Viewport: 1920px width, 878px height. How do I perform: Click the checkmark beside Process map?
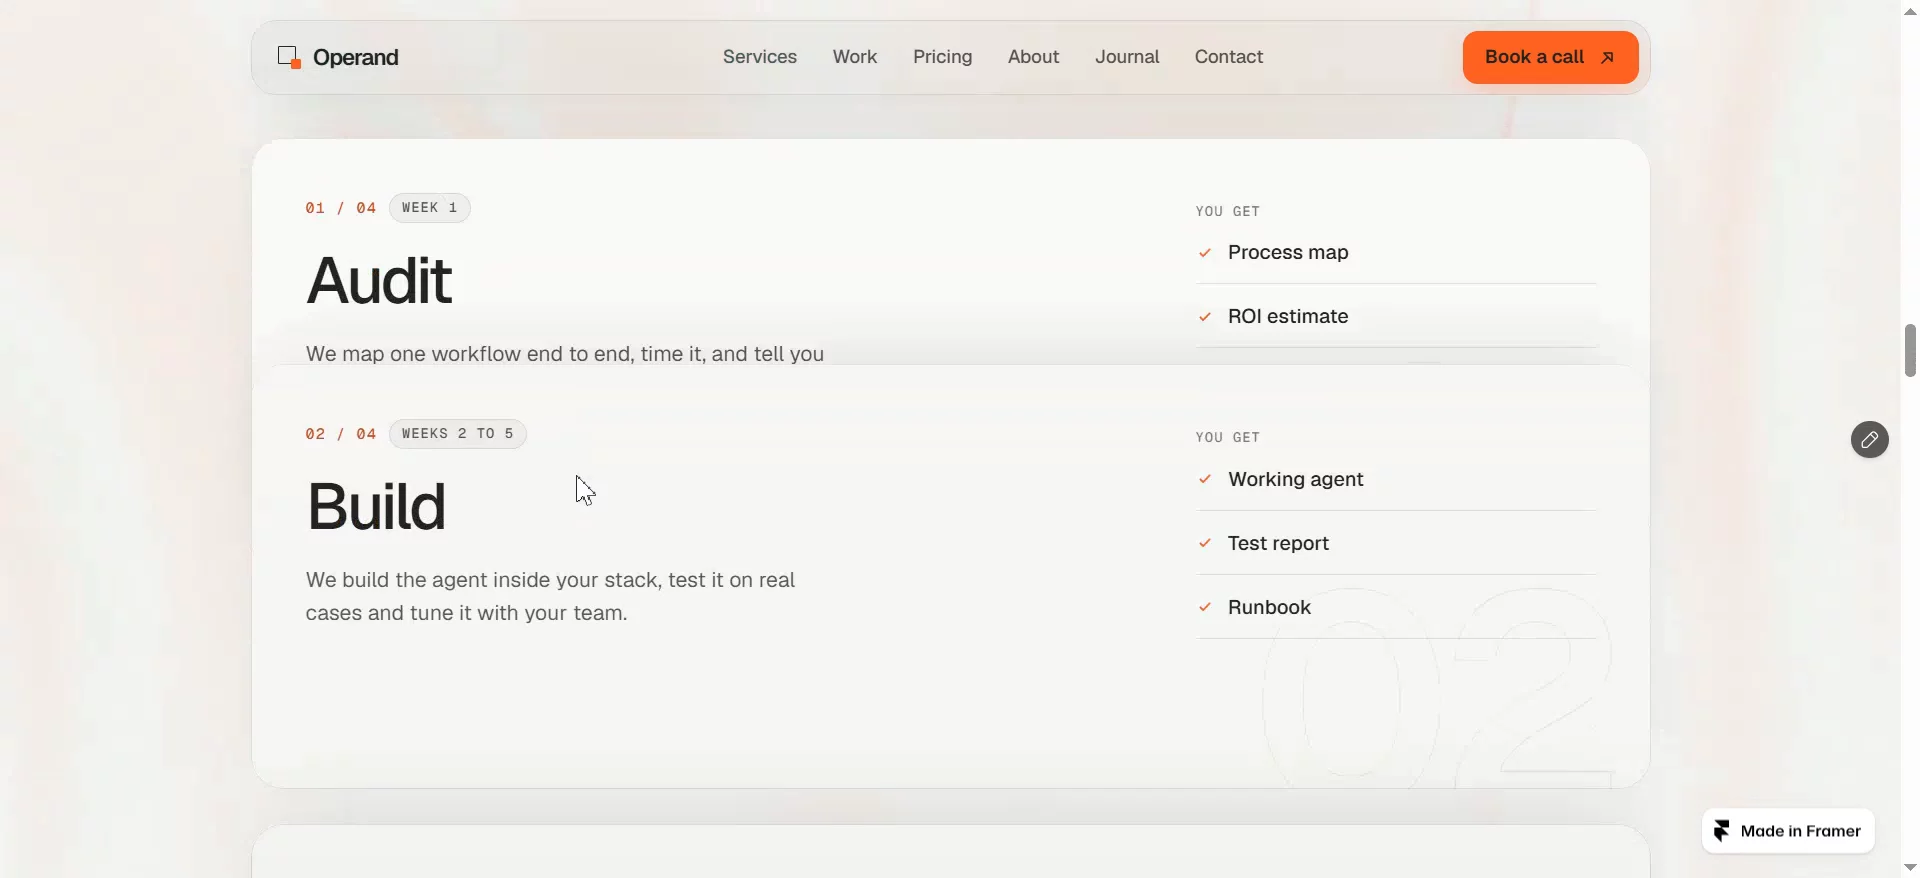tap(1205, 253)
